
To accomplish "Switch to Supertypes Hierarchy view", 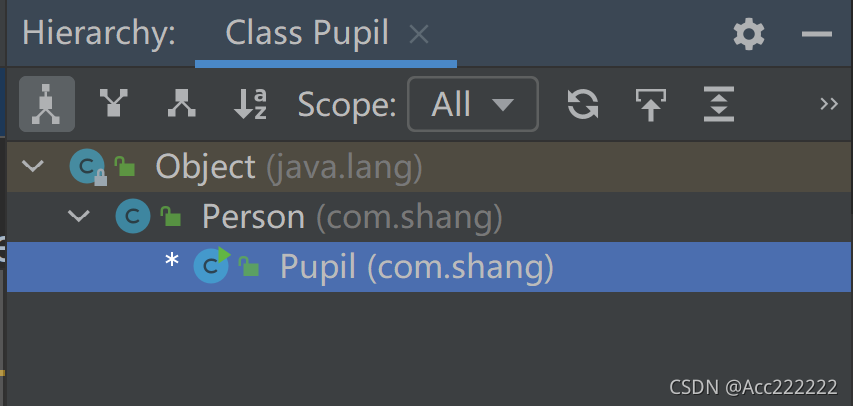I will [114, 103].
